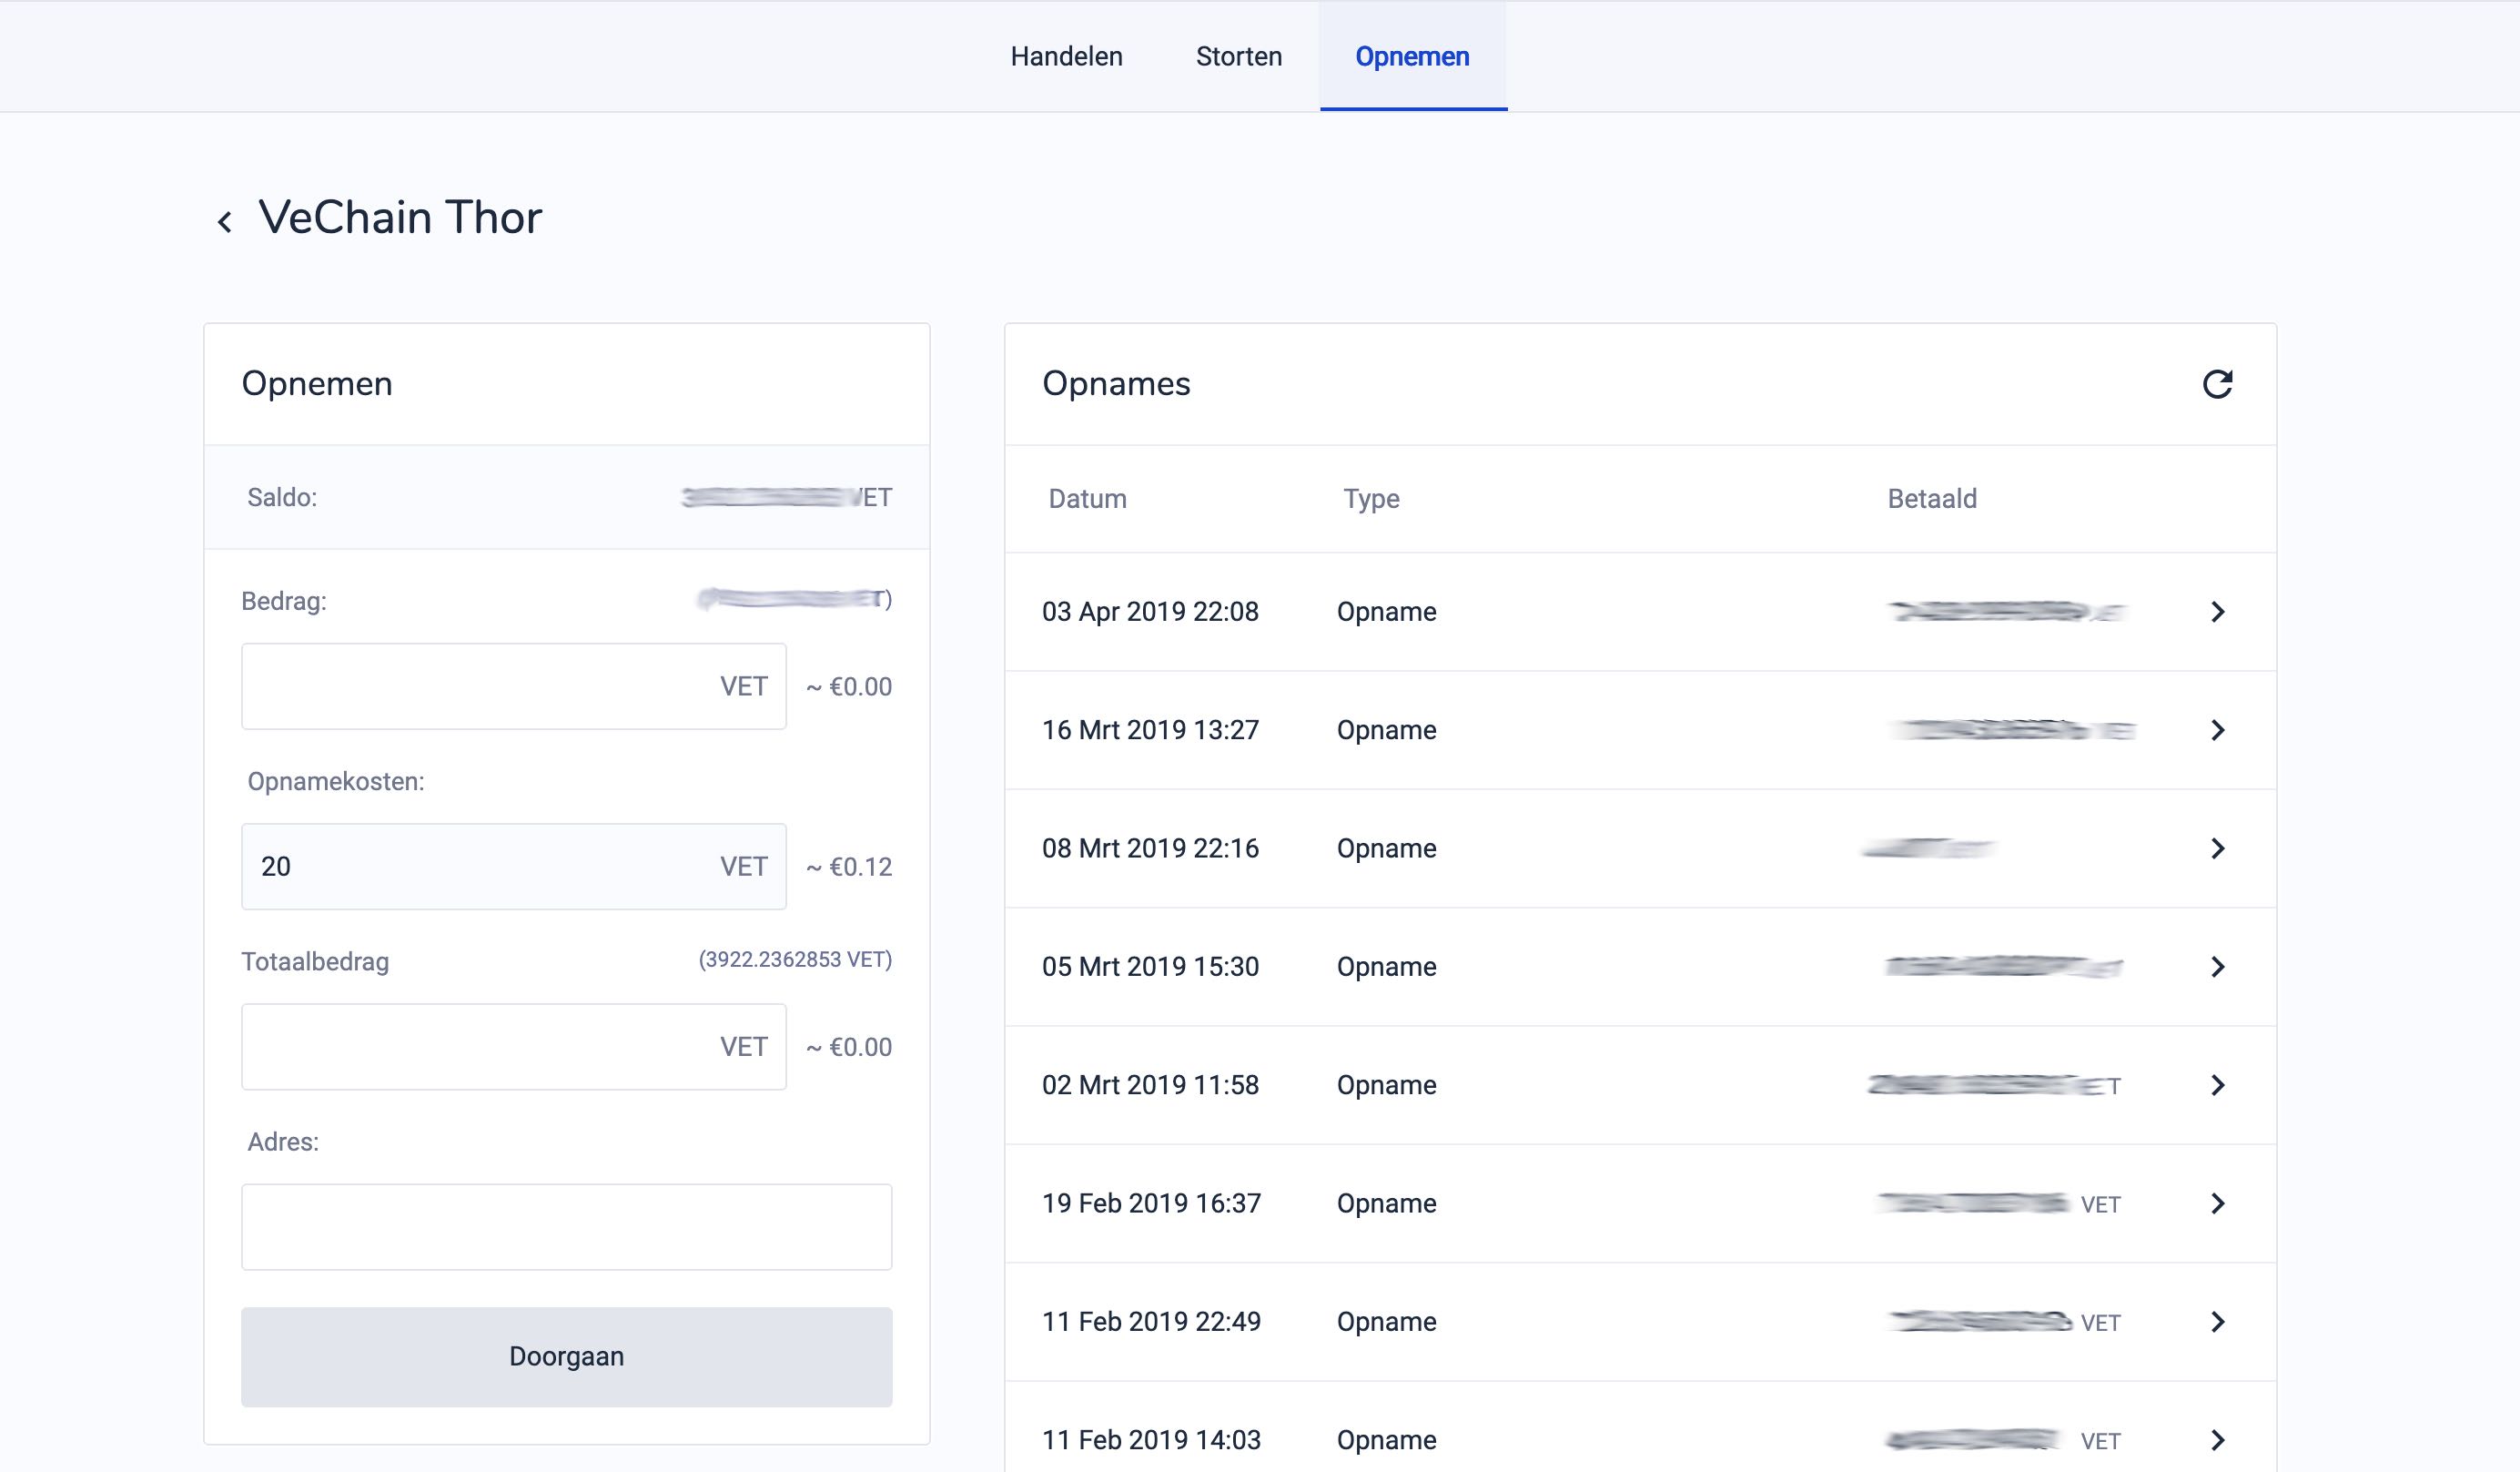
Task: Select the date 19 Feb 2019 16:37
Action: point(1151,1203)
